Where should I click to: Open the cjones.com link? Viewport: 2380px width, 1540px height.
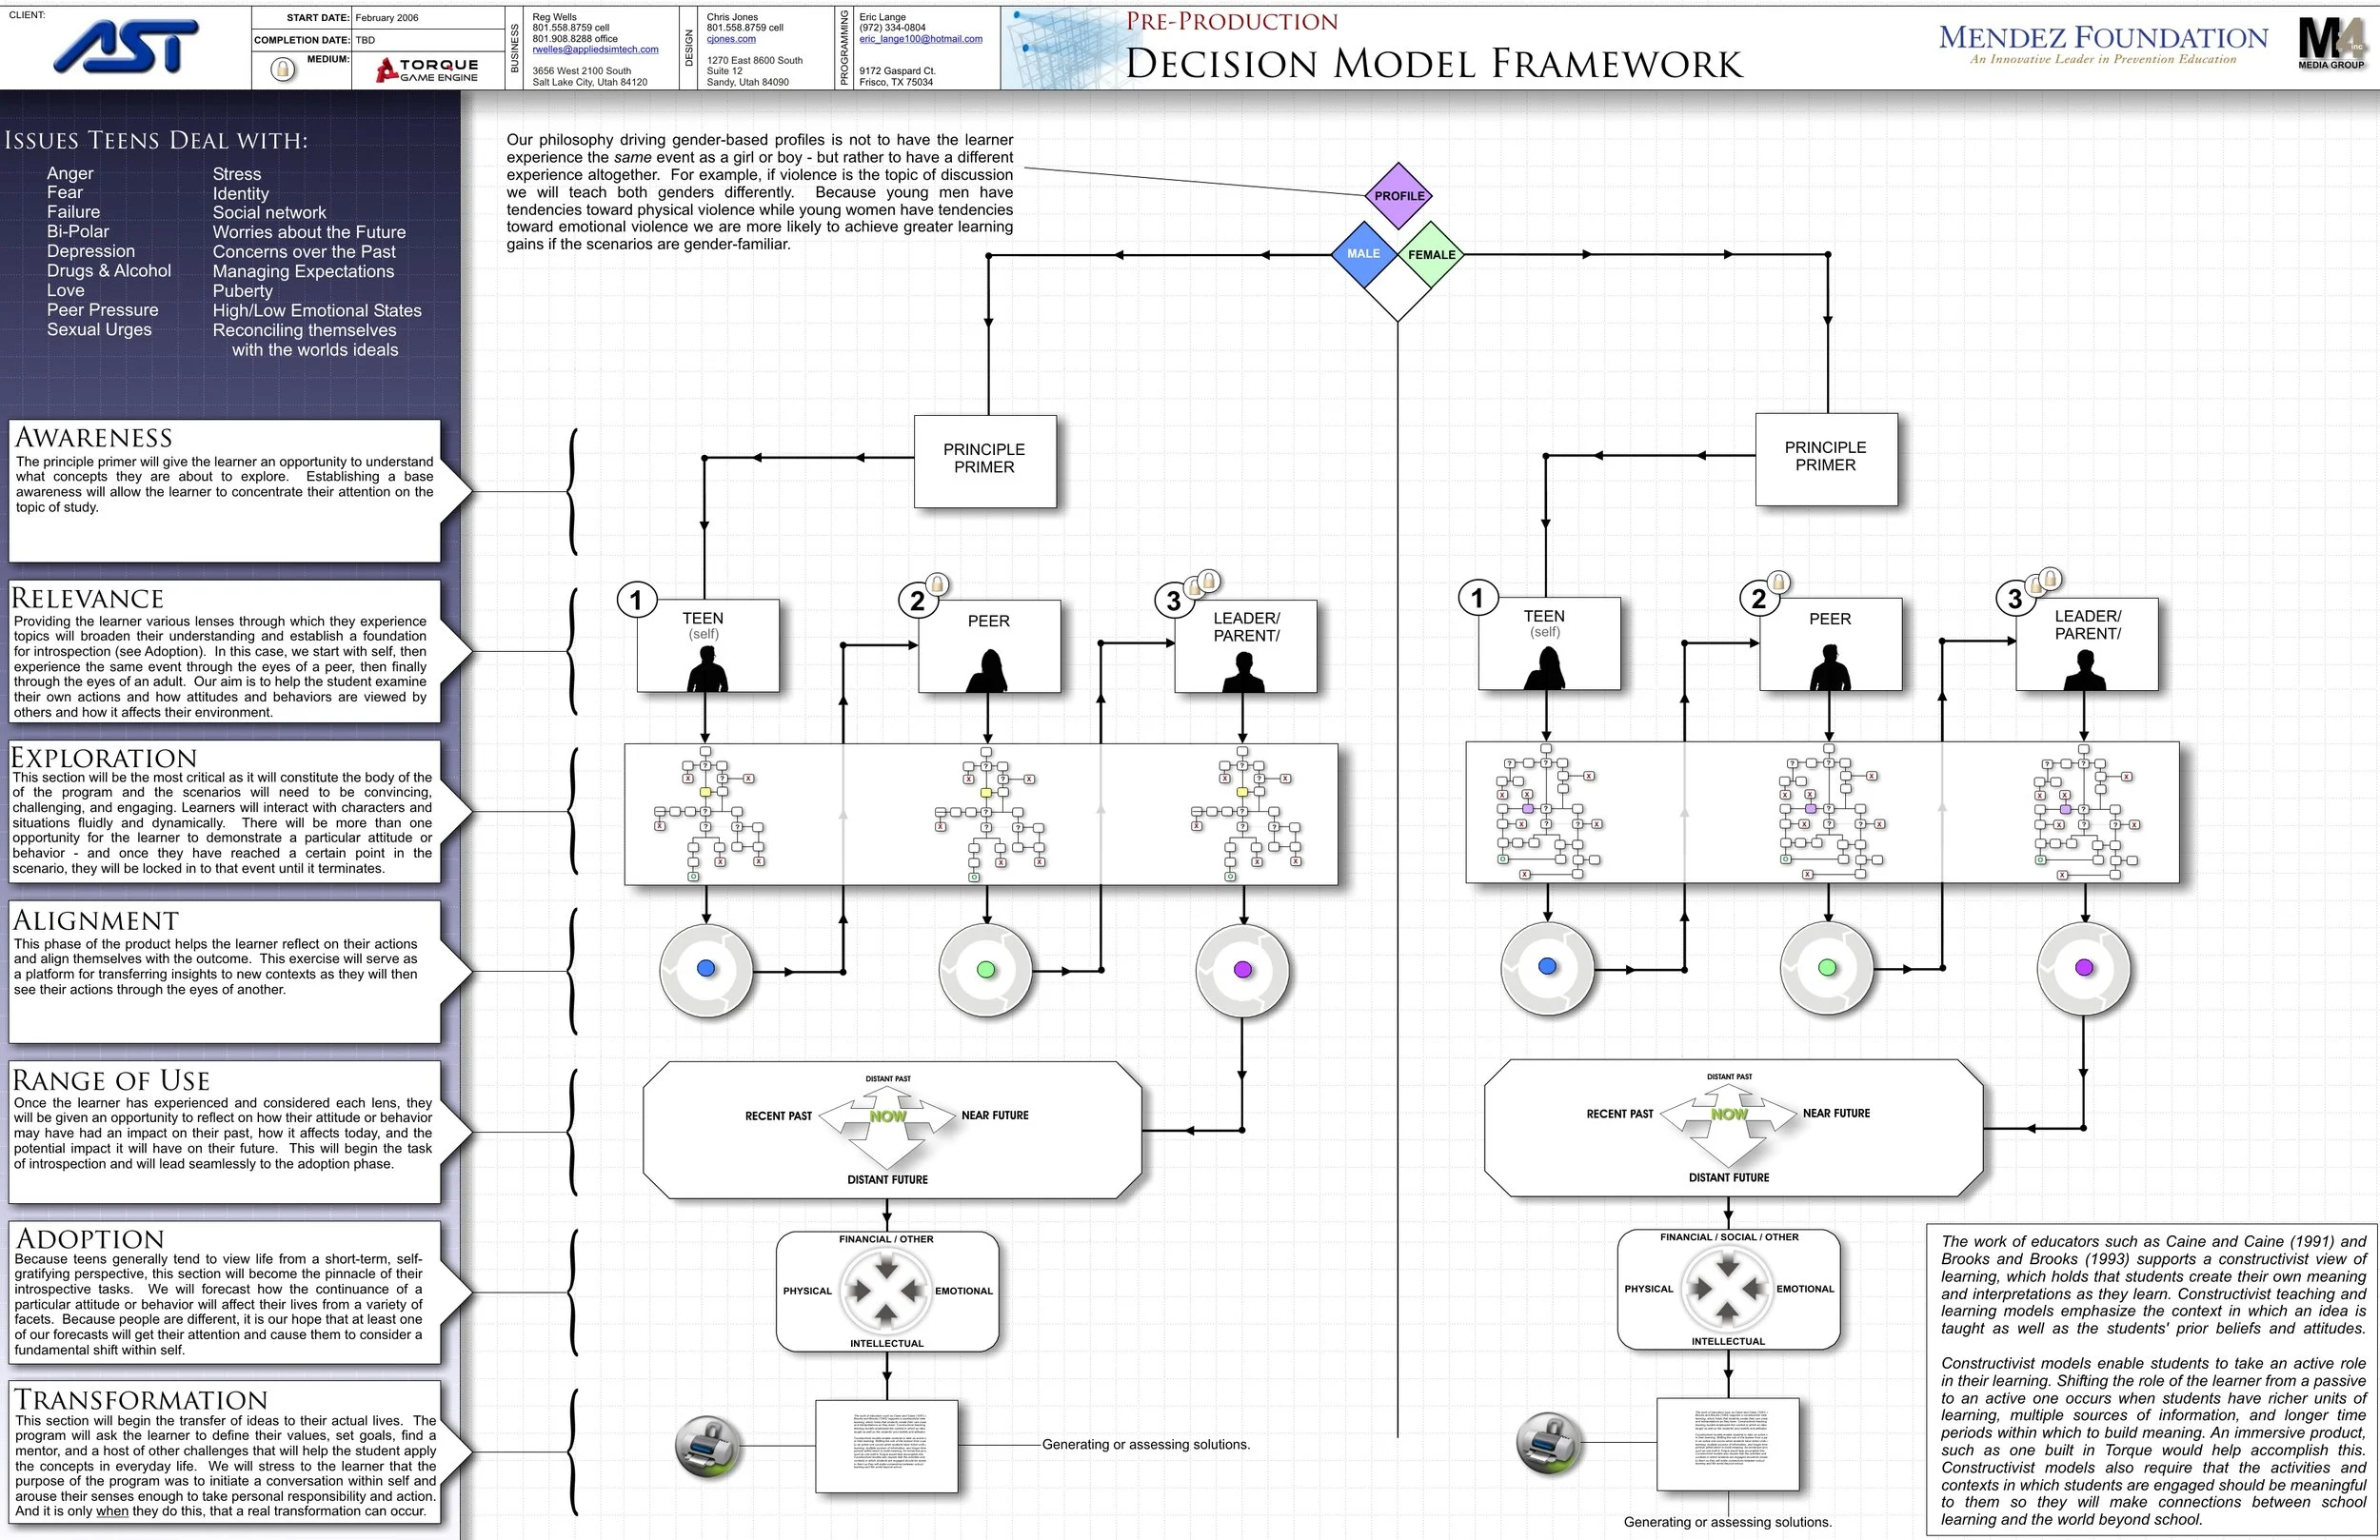(731, 39)
